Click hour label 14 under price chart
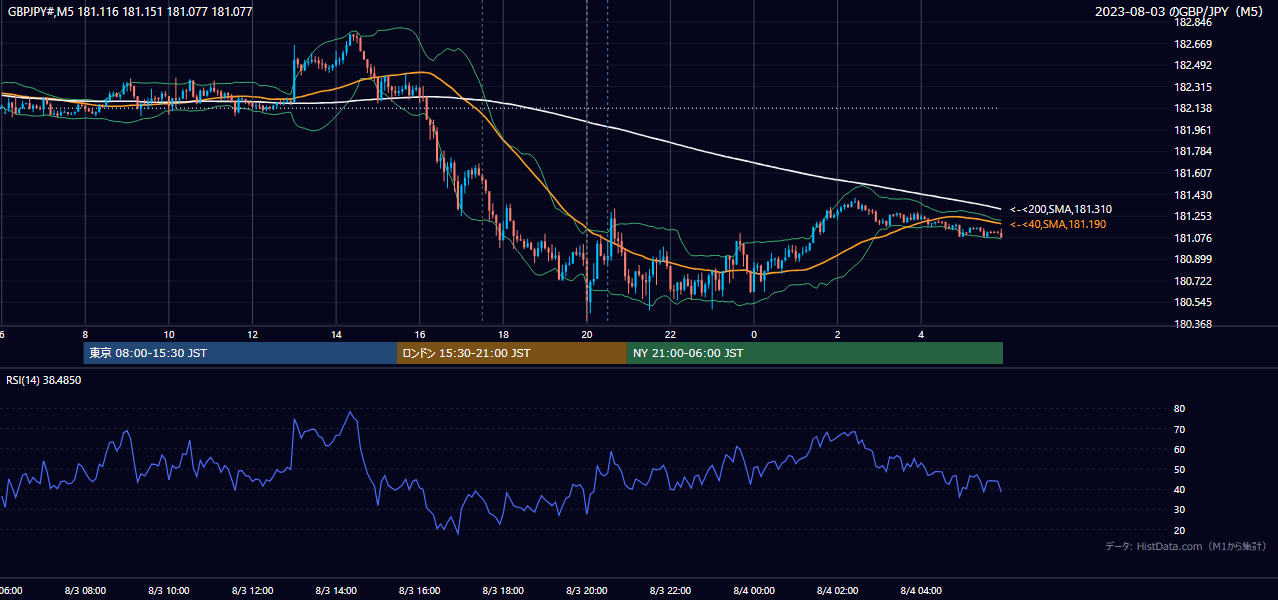 pos(336,335)
